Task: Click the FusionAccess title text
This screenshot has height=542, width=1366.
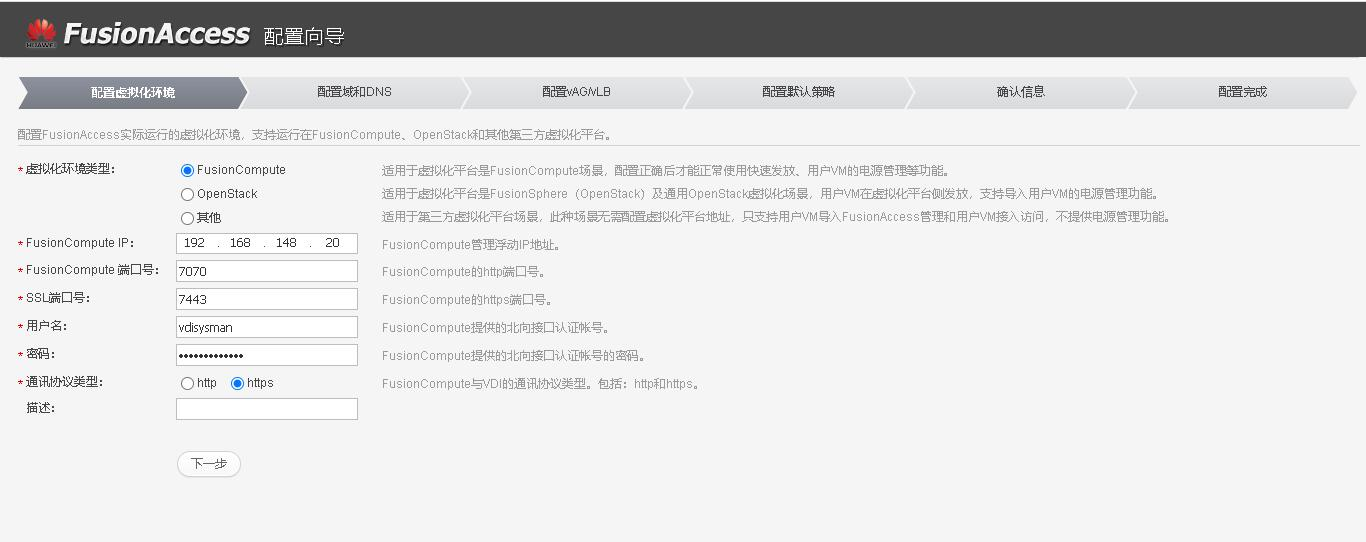Action: pyautogui.click(x=156, y=34)
